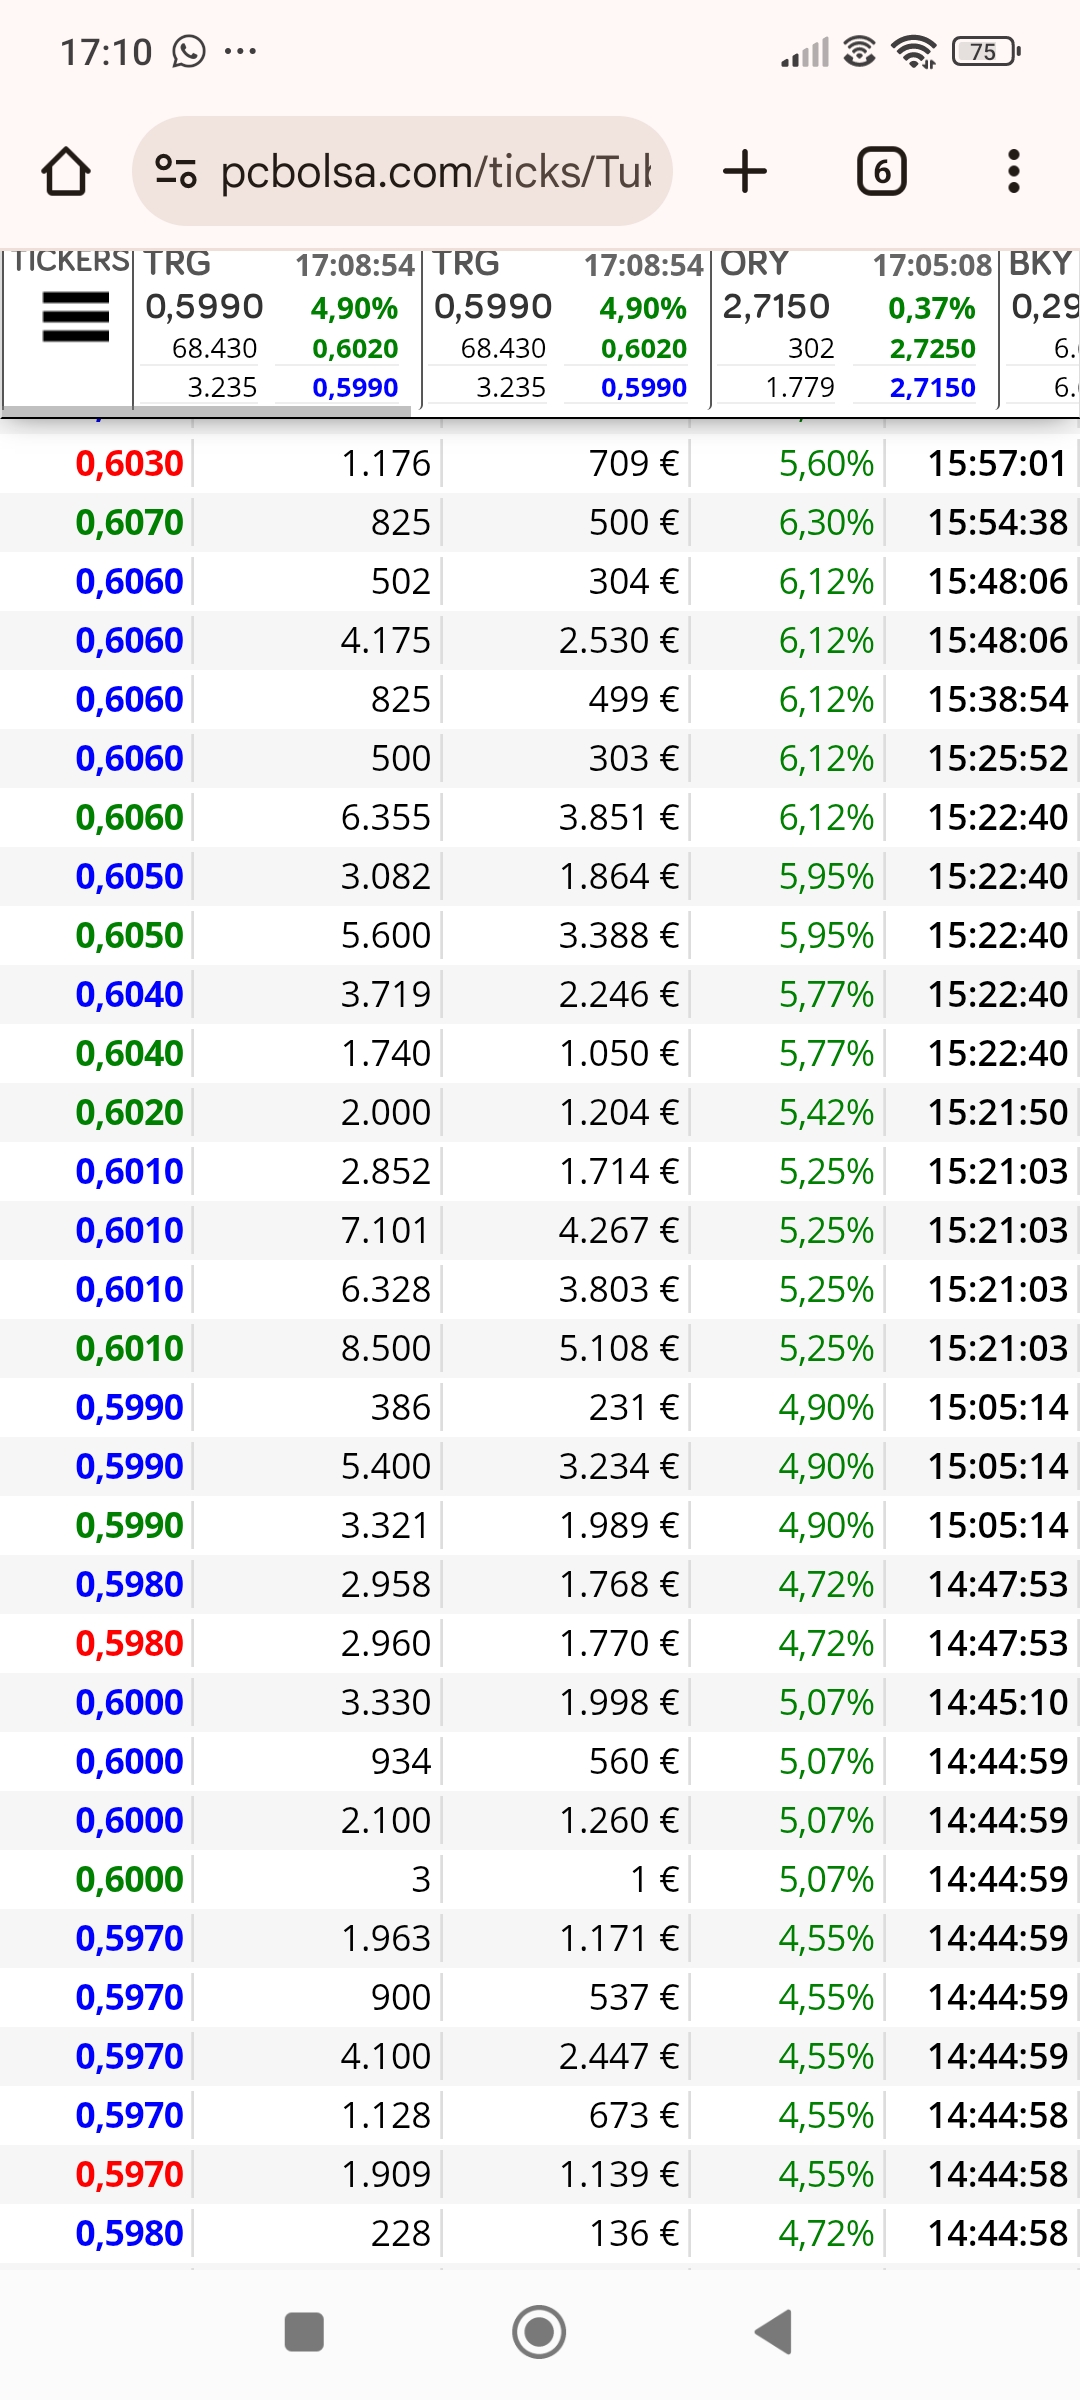Open the TICKERS hamburger menu

point(75,317)
